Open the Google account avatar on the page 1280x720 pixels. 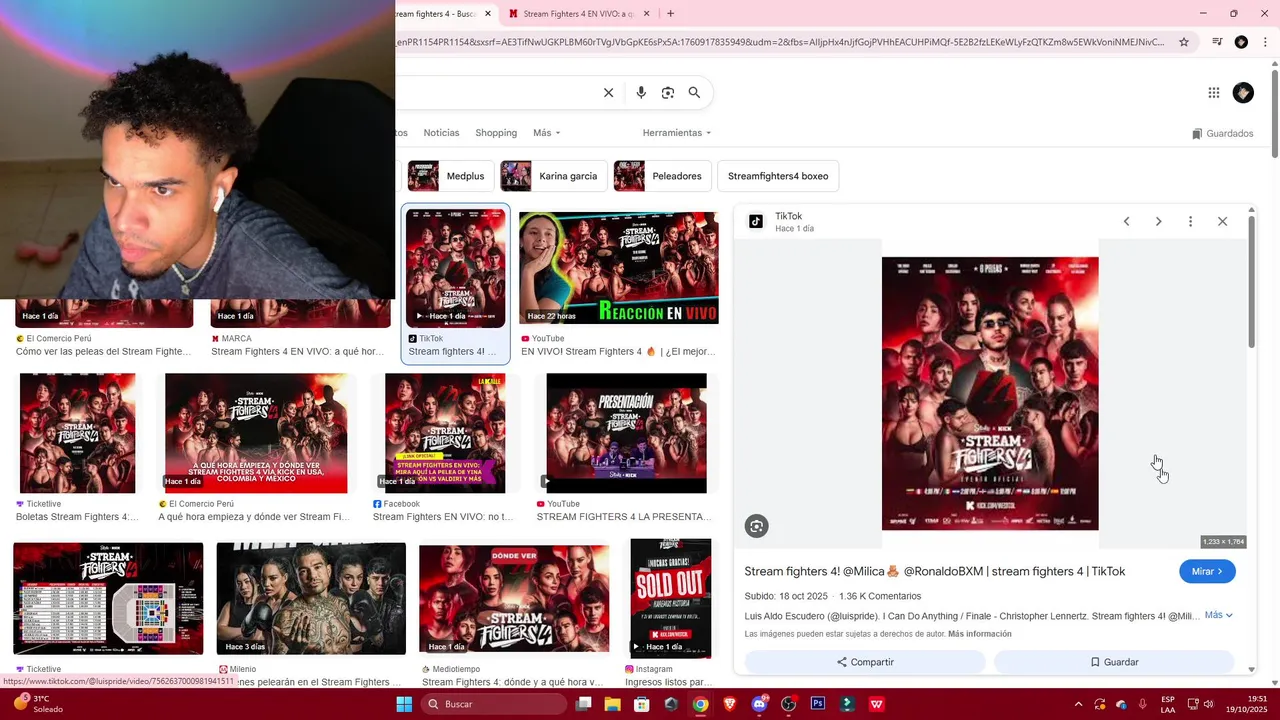click(x=1243, y=93)
